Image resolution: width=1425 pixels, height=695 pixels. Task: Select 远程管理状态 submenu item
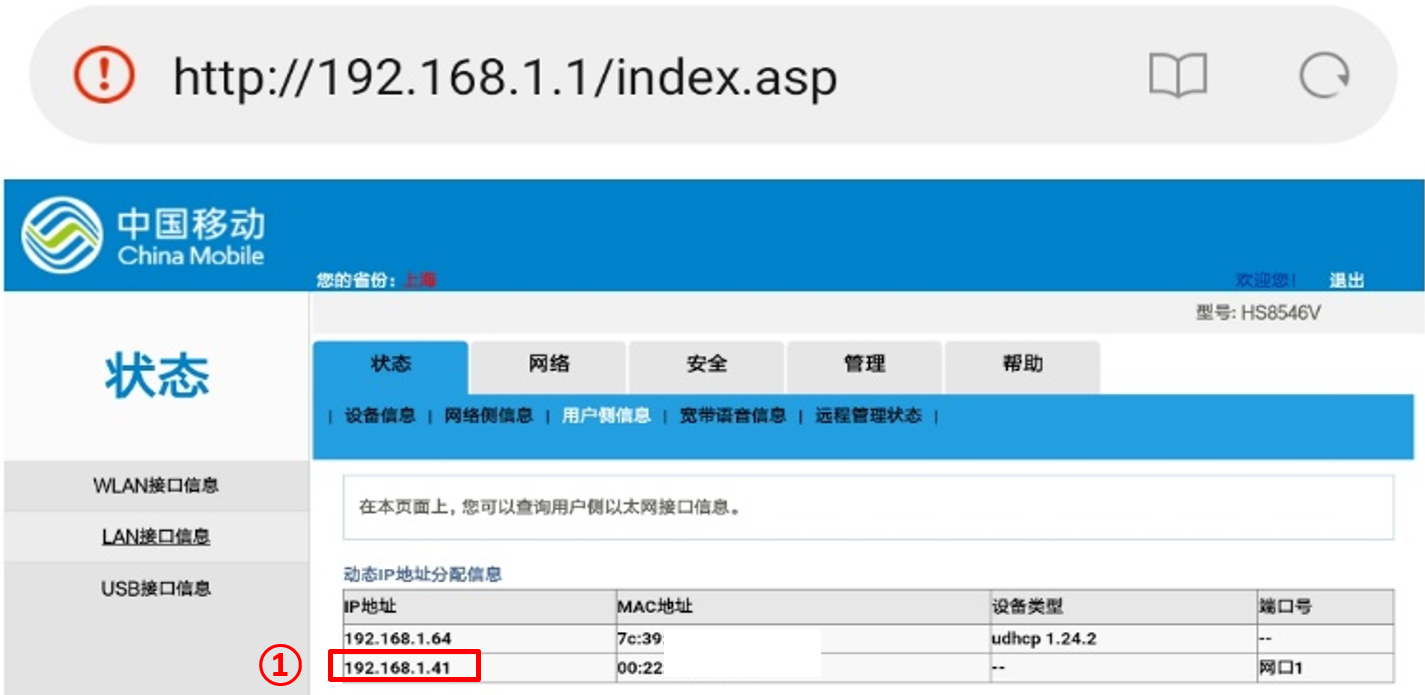pos(868,416)
